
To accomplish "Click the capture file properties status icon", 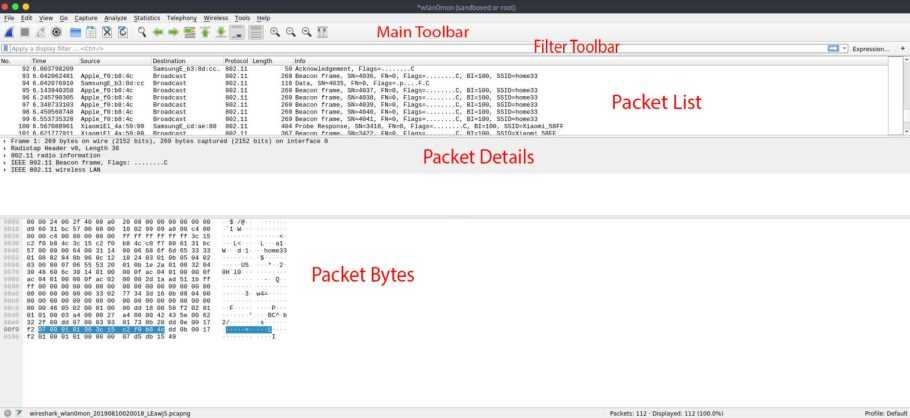I will coord(19,413).
